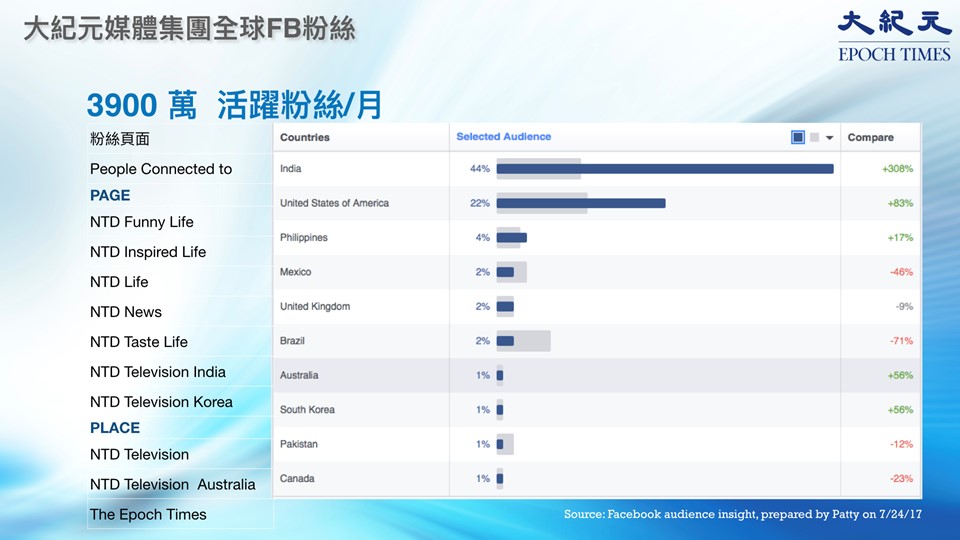Click the -9% compare value

(904, 306)
